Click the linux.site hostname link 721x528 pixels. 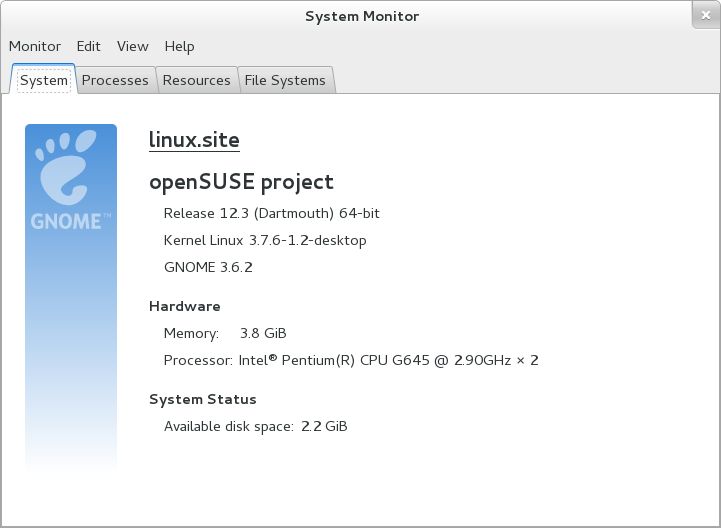194,140
